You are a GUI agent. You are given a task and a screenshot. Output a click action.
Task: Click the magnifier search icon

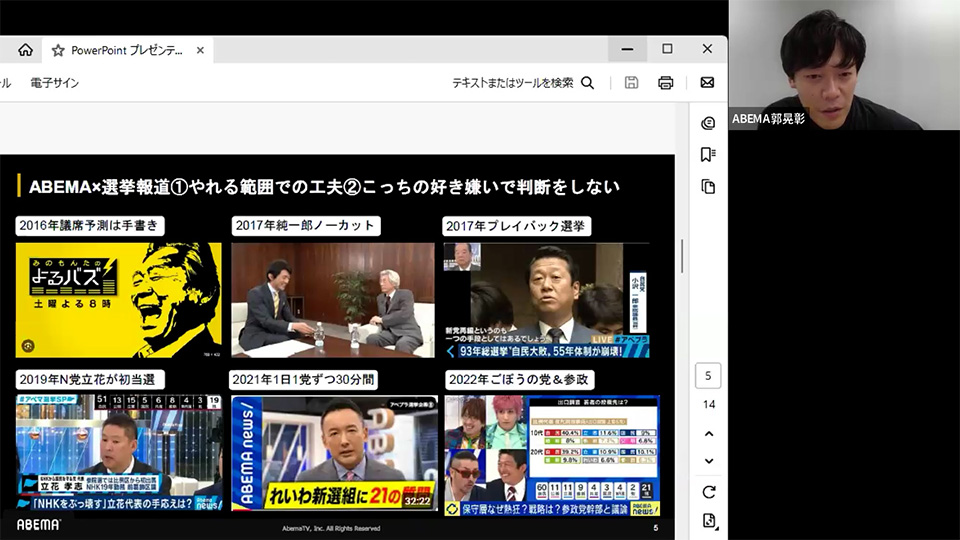pos(588,83)
